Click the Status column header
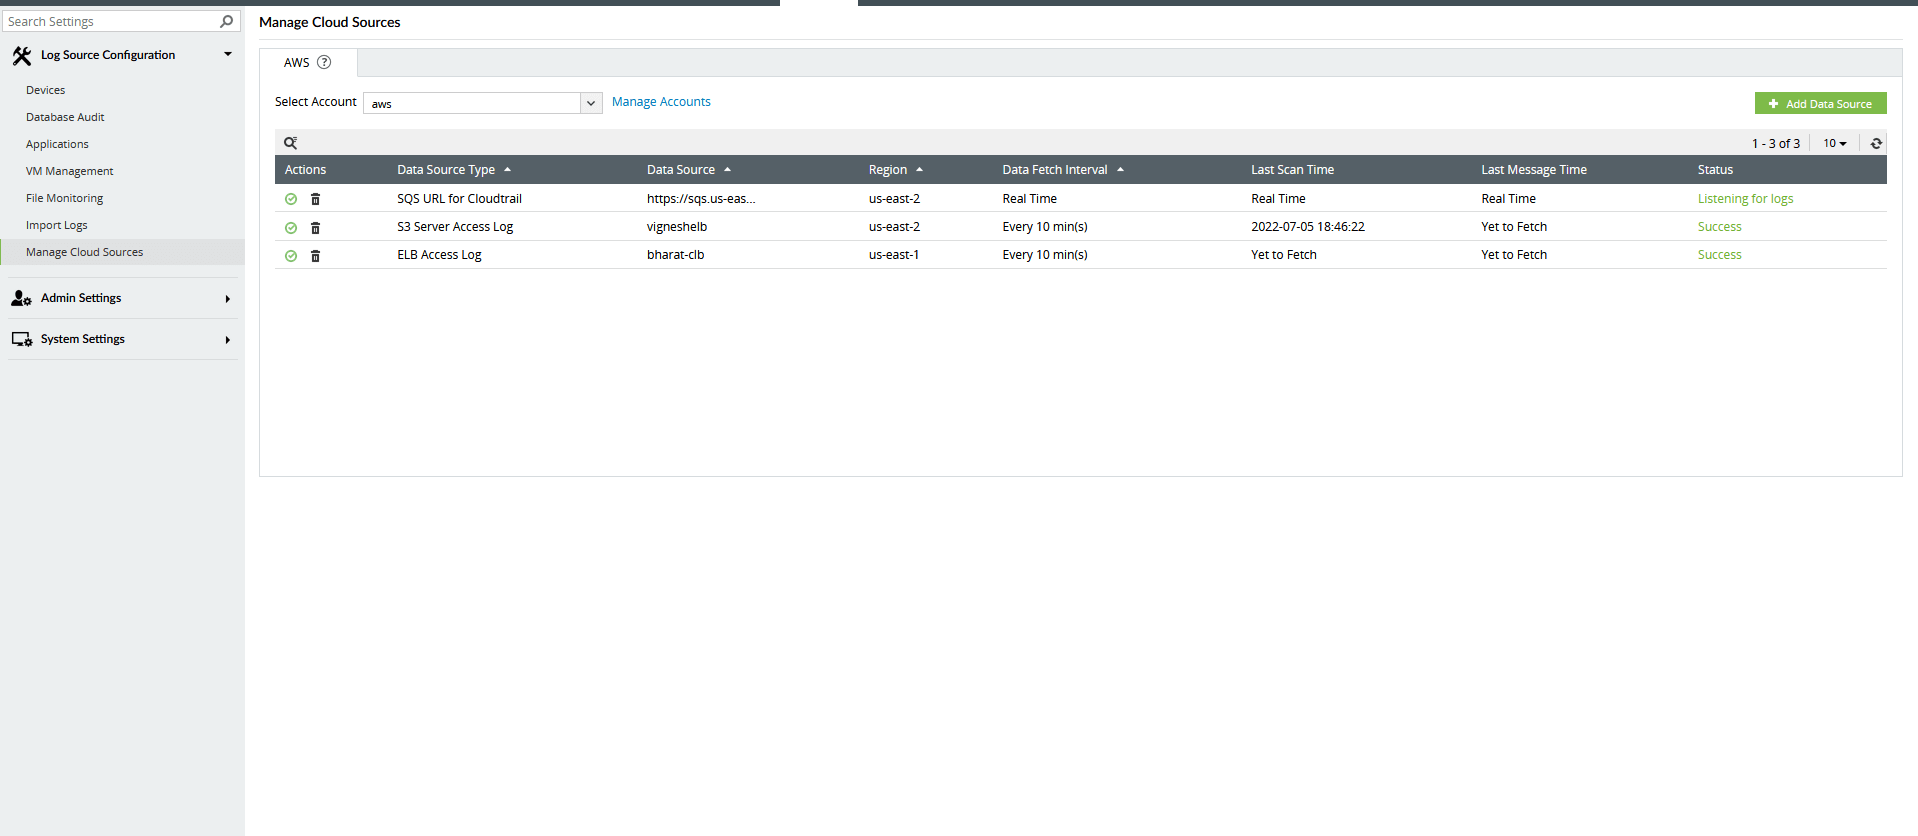Screen dimensions: 1918x836 [x=1715, y=170]
